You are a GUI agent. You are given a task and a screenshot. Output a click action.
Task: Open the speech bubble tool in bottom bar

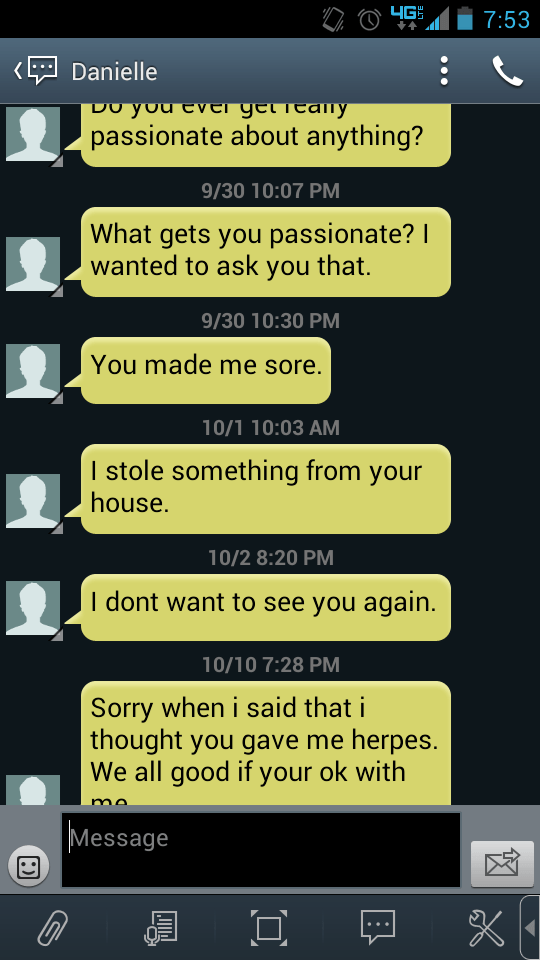point(378,927)
